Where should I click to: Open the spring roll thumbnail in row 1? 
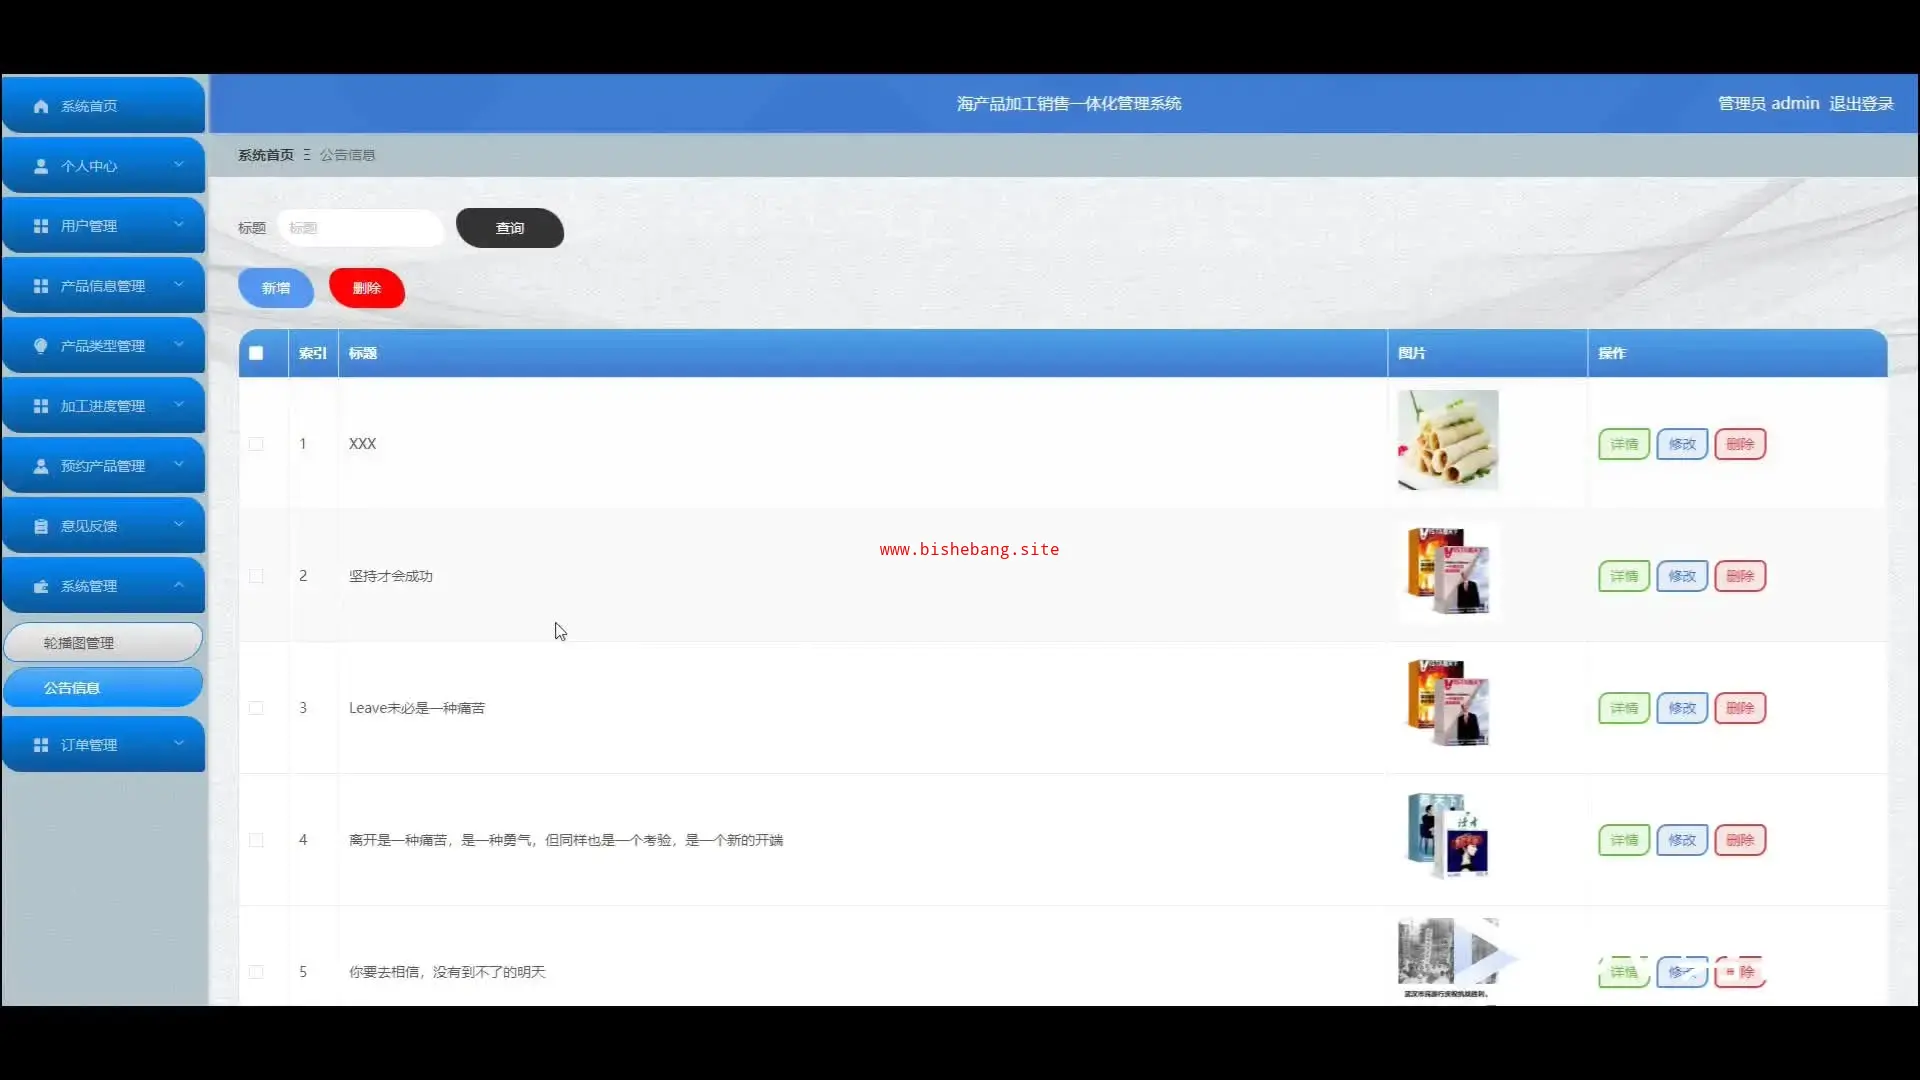1447,440
